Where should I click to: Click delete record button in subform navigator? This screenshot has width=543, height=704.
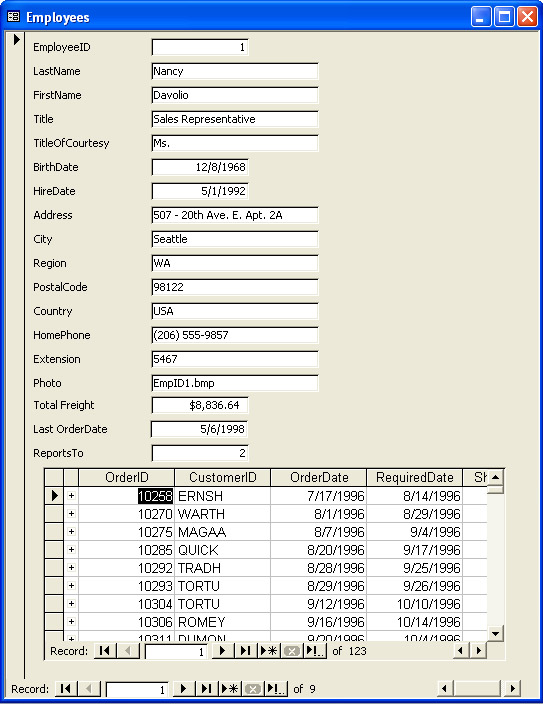pos(292,651)
